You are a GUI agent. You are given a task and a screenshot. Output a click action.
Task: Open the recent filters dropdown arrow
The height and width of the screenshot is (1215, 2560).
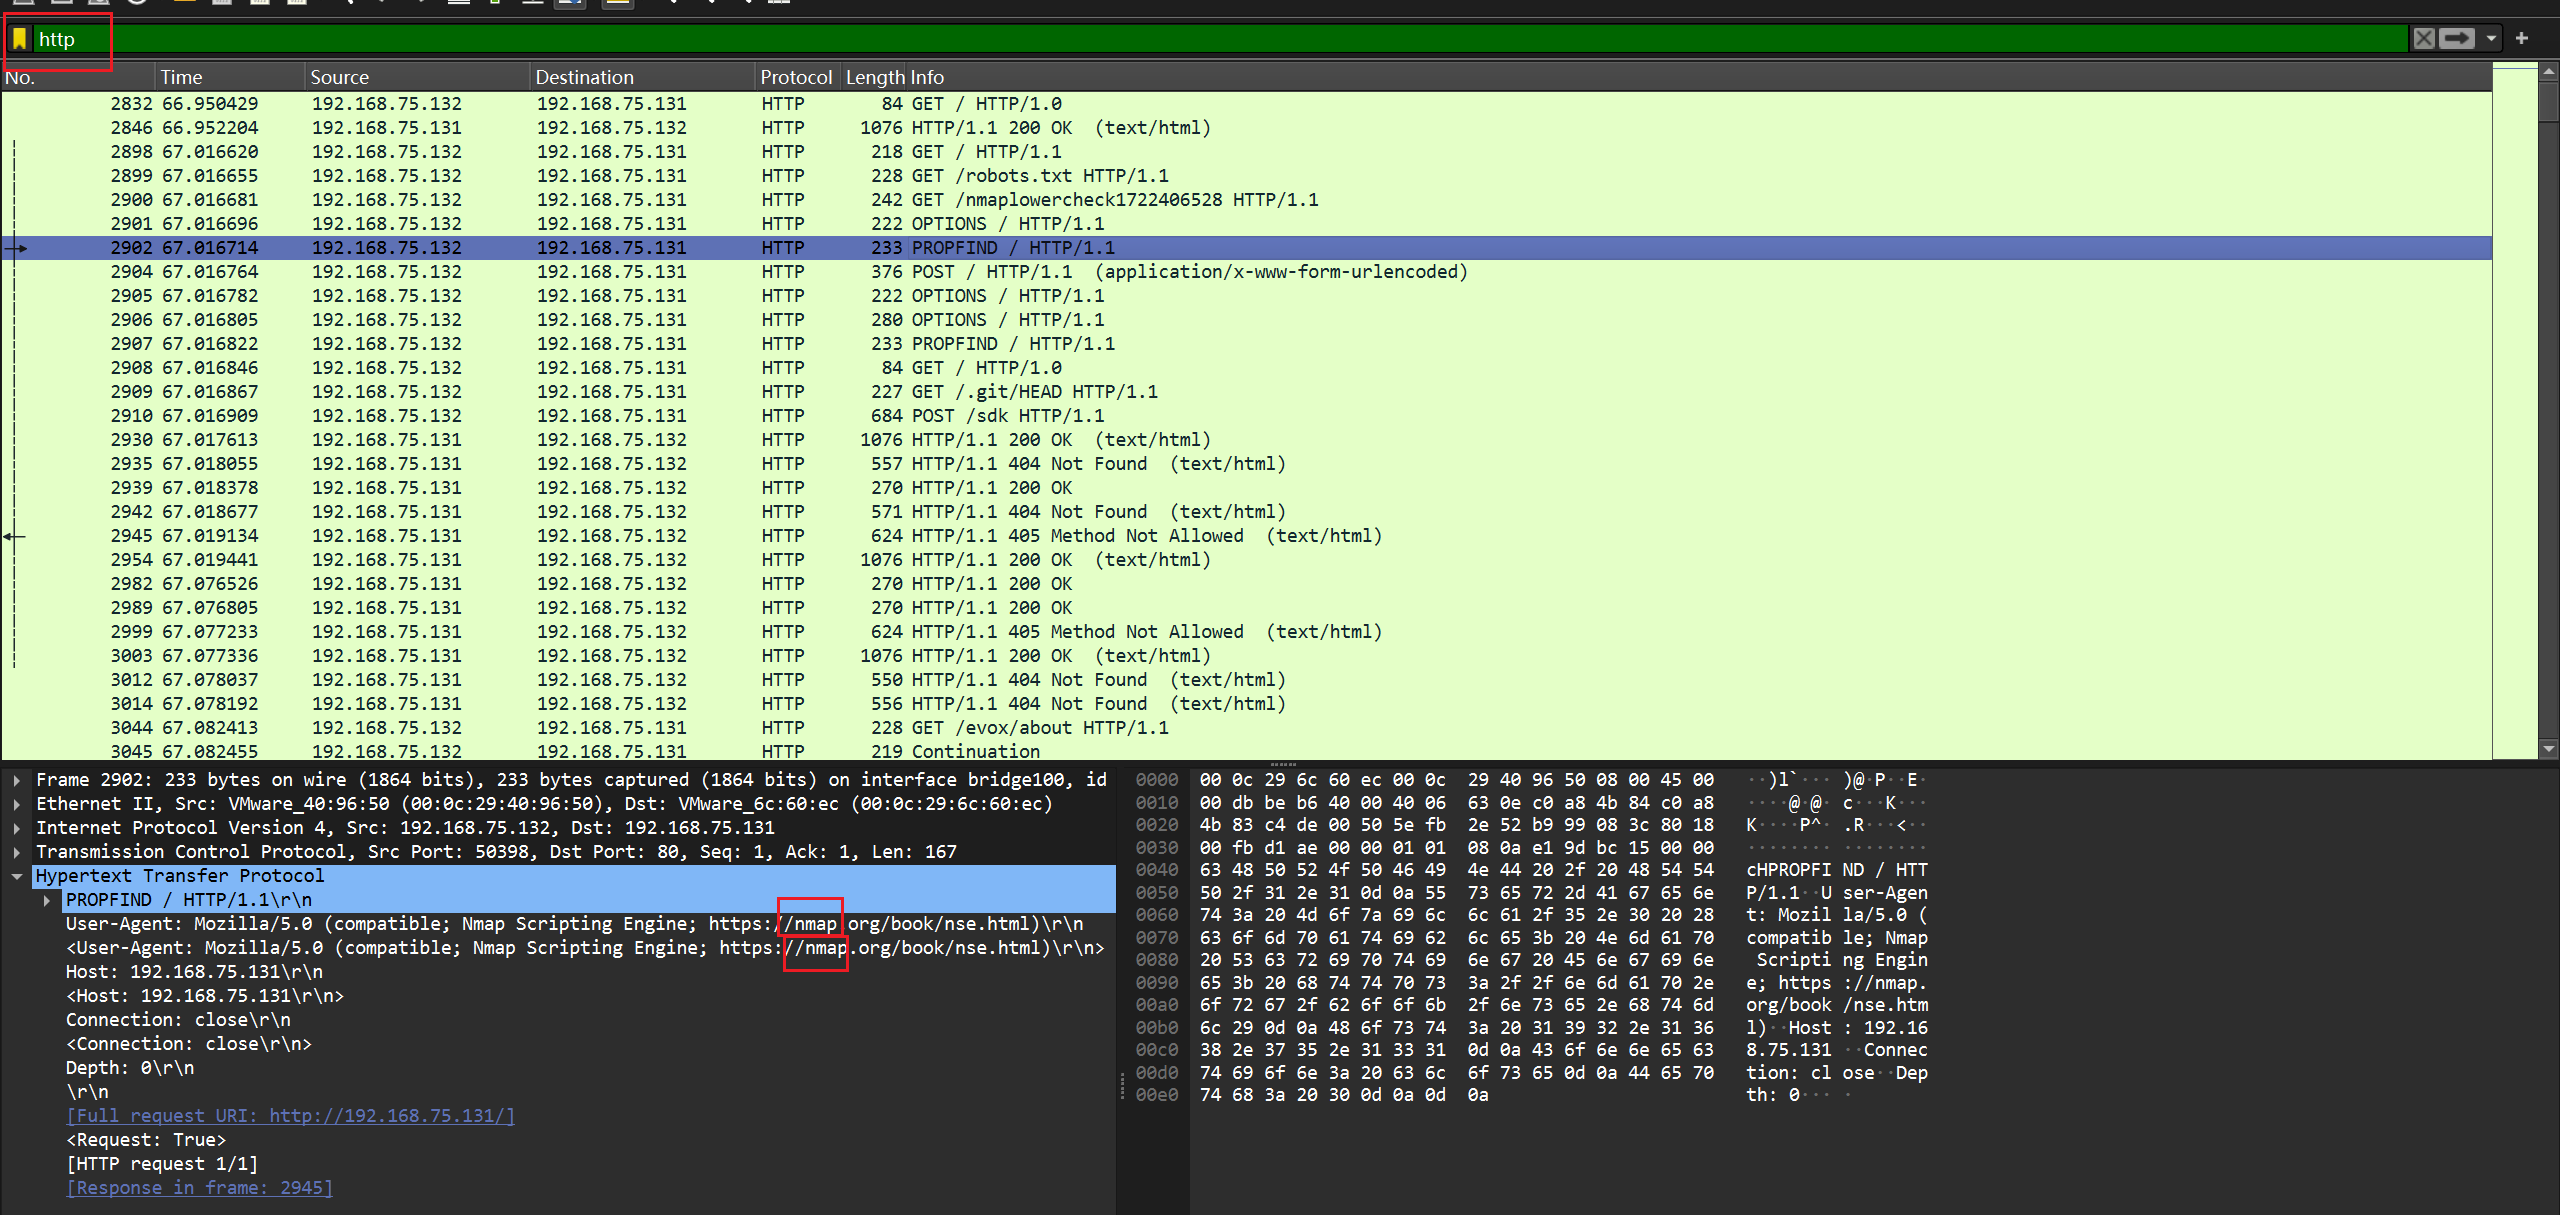(2491, 39)
